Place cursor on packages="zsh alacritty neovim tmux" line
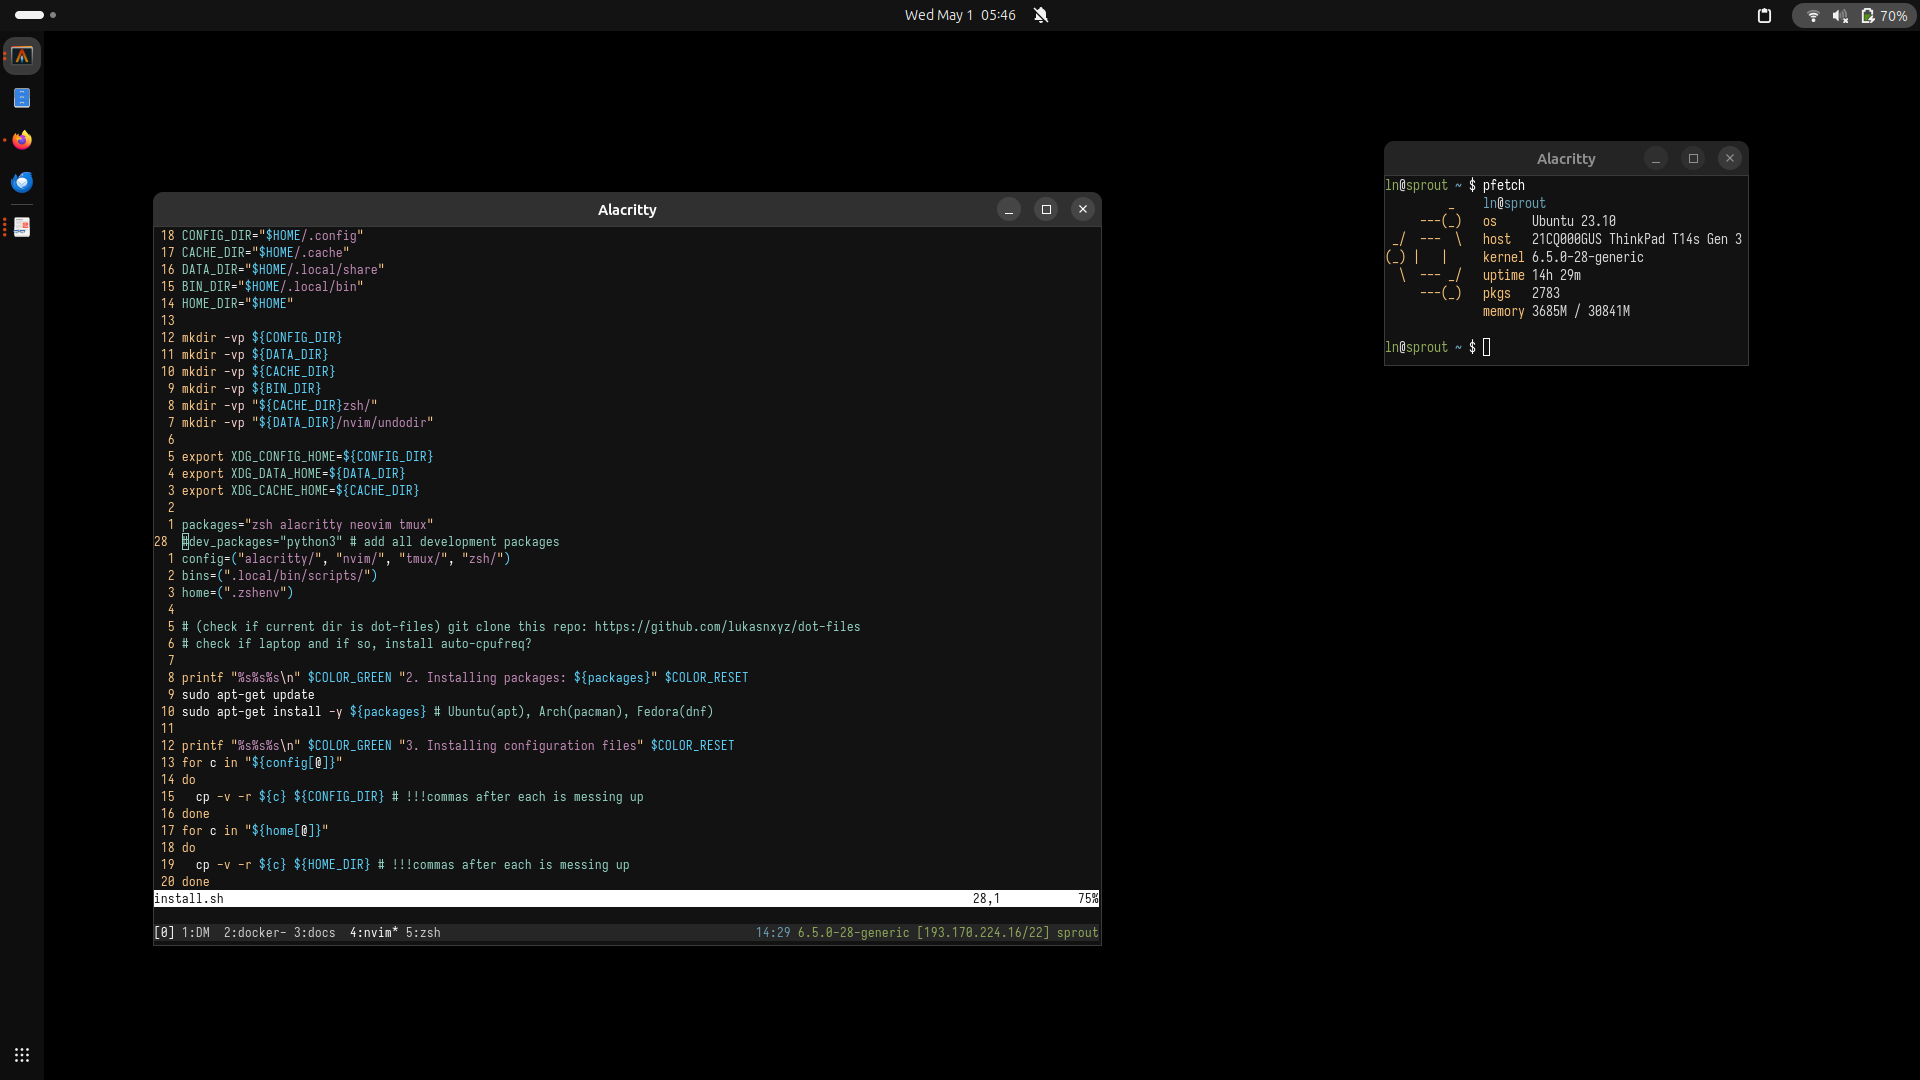This screenshot has height=1080, width=1920. point(308,525)
